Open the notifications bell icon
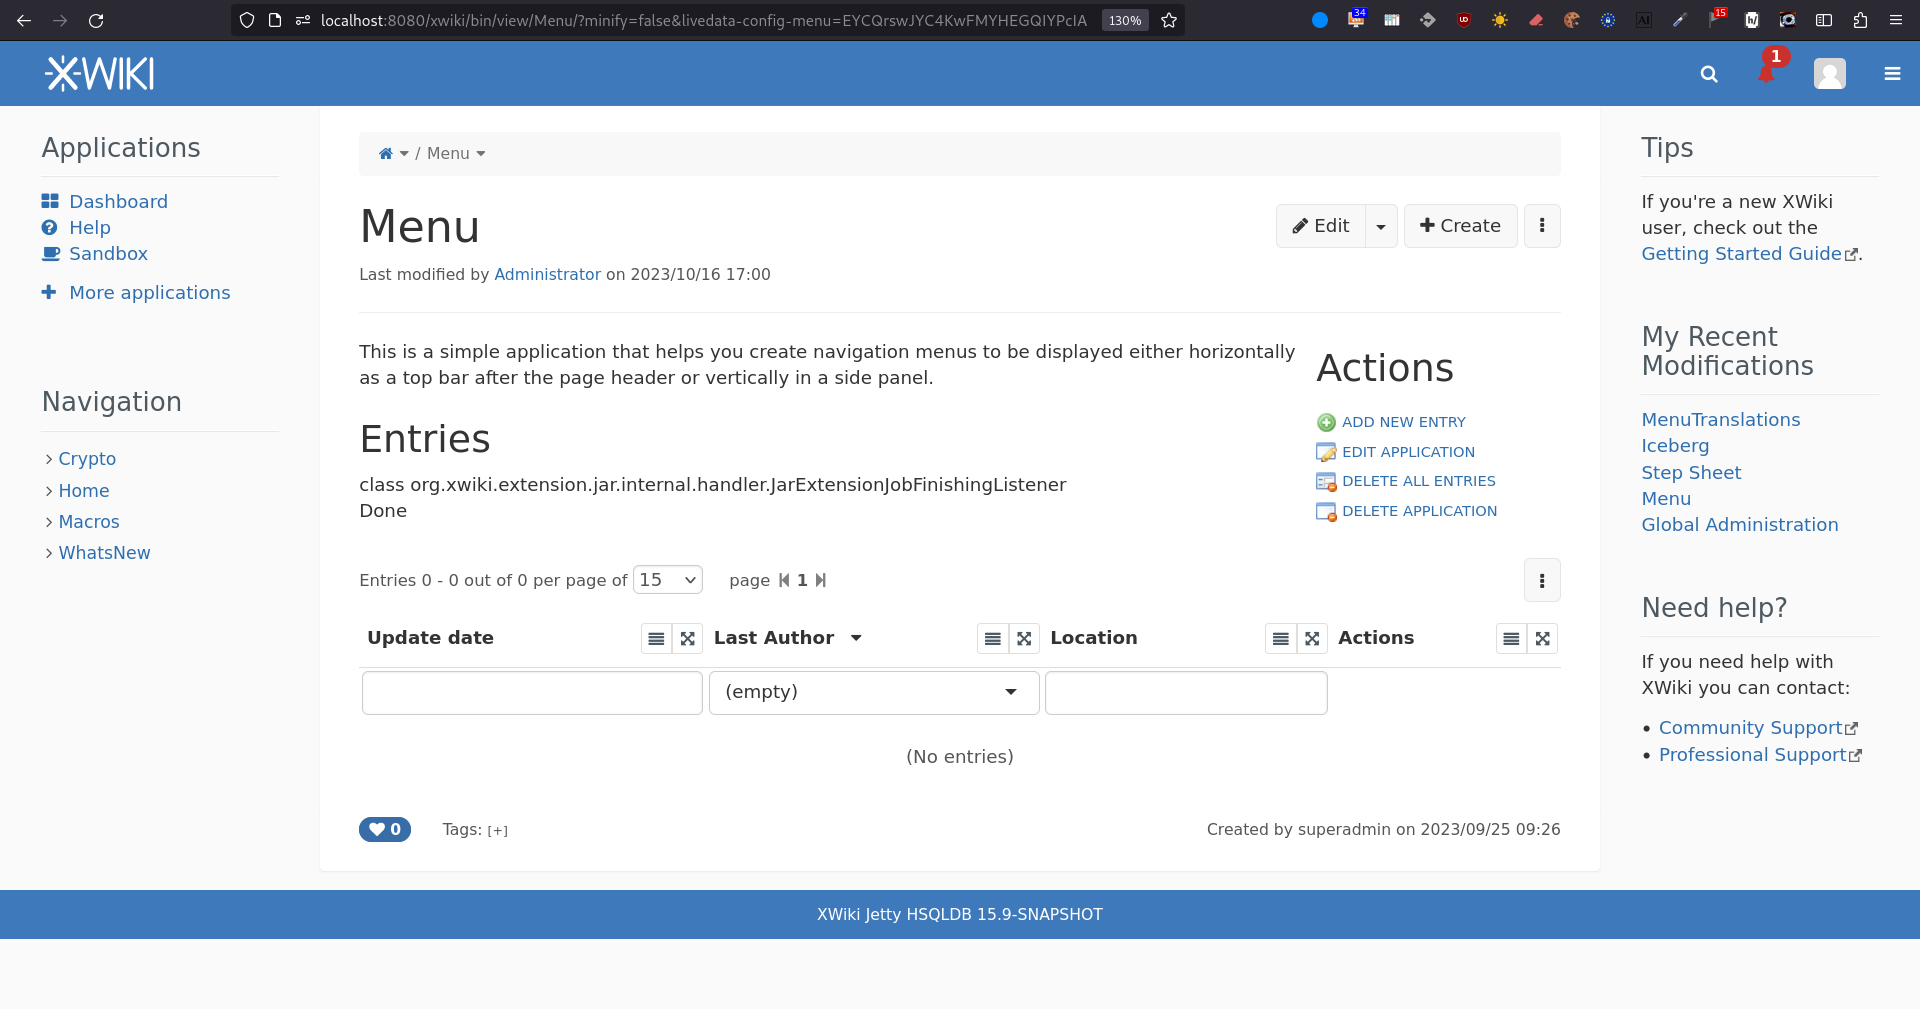This screenshot has width=1920, height=1009. (1767, 73)
